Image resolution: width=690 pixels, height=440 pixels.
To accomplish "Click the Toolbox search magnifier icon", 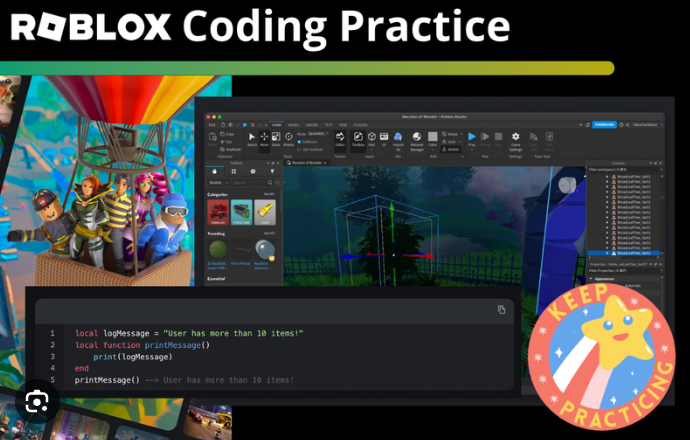I will tap(270, 183).
